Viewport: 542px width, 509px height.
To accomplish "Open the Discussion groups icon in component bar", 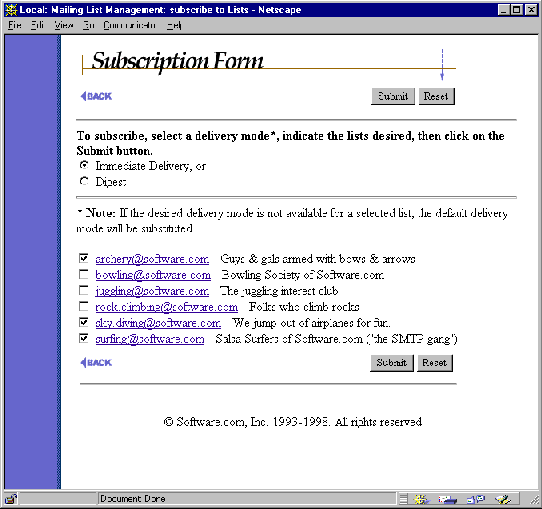I will (x=476, y=499).
